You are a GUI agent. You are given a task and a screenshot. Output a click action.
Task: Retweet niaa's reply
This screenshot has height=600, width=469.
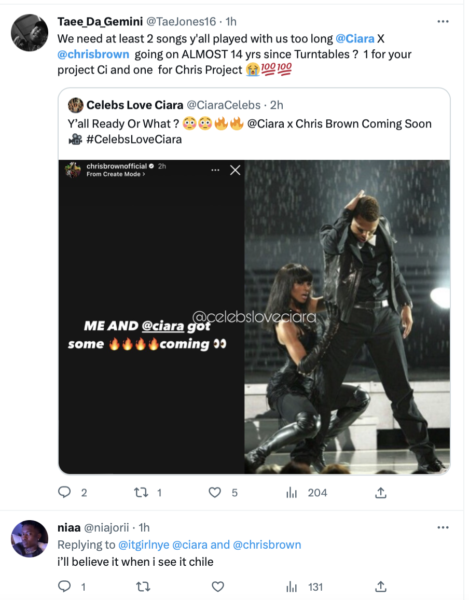pyautogui.click(x=143, y=586)
